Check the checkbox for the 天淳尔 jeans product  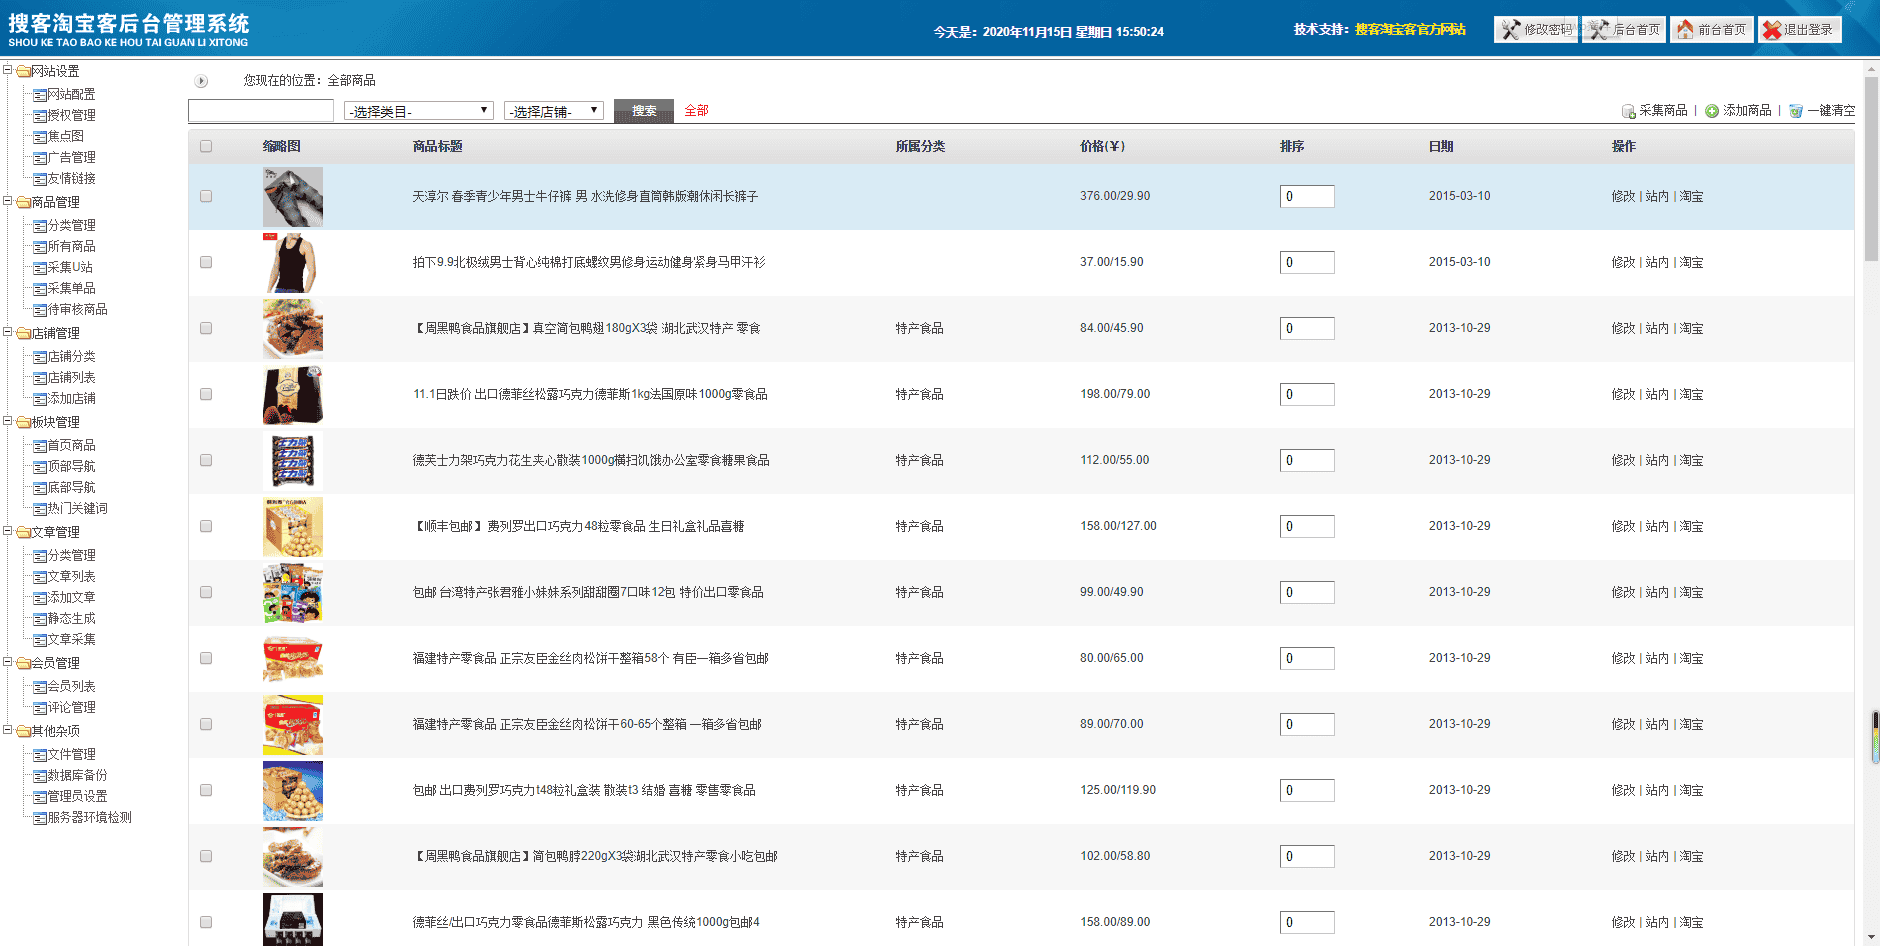point(206,196)
